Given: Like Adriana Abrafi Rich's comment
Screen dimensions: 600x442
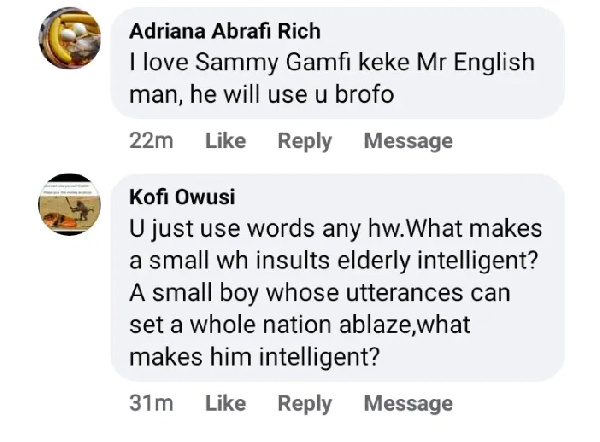Looking at the screenshot, I should pos(225,141).
